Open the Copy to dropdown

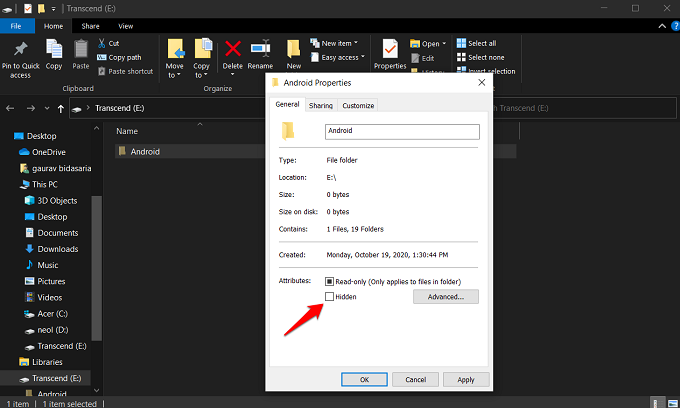(201, 71)
